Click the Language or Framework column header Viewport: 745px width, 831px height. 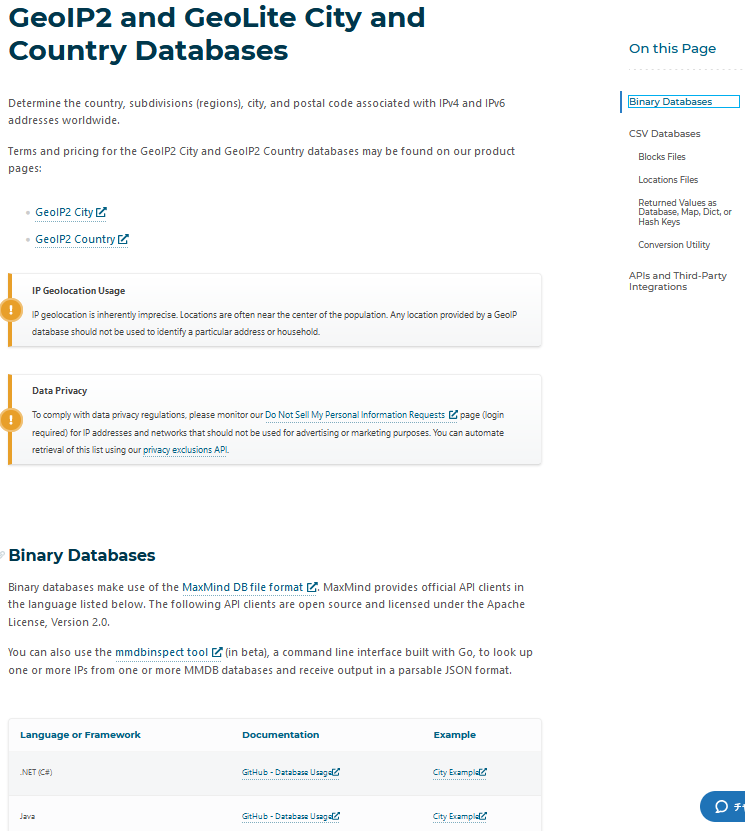(80, 735)
